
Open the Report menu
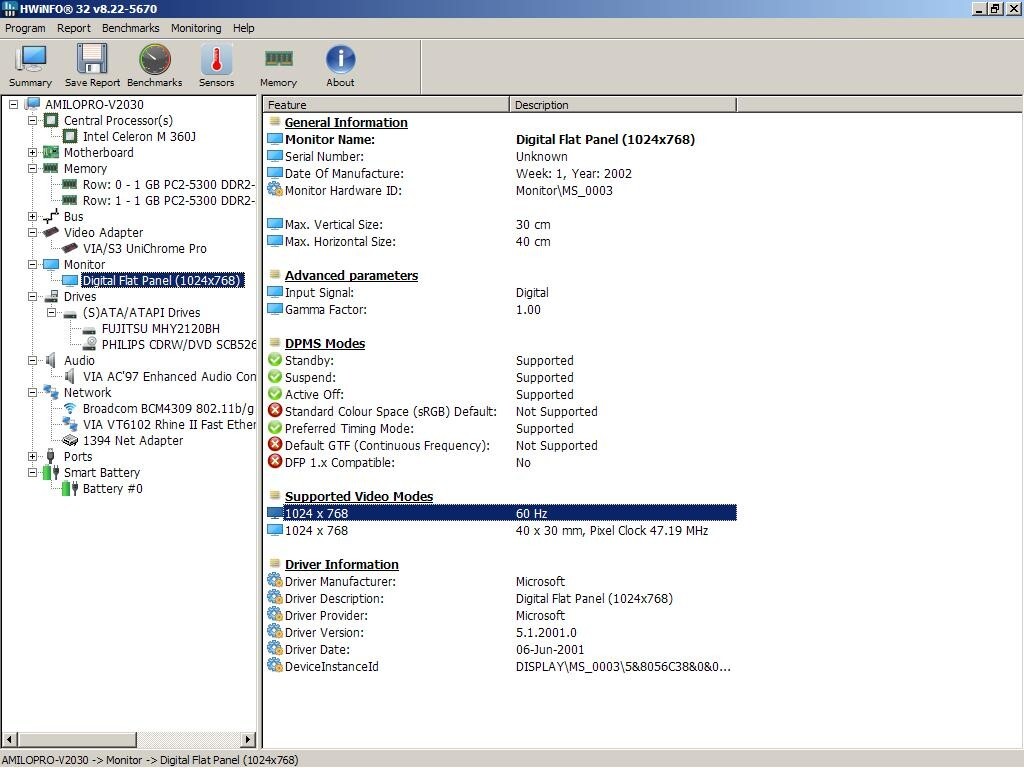click(74, 28)
